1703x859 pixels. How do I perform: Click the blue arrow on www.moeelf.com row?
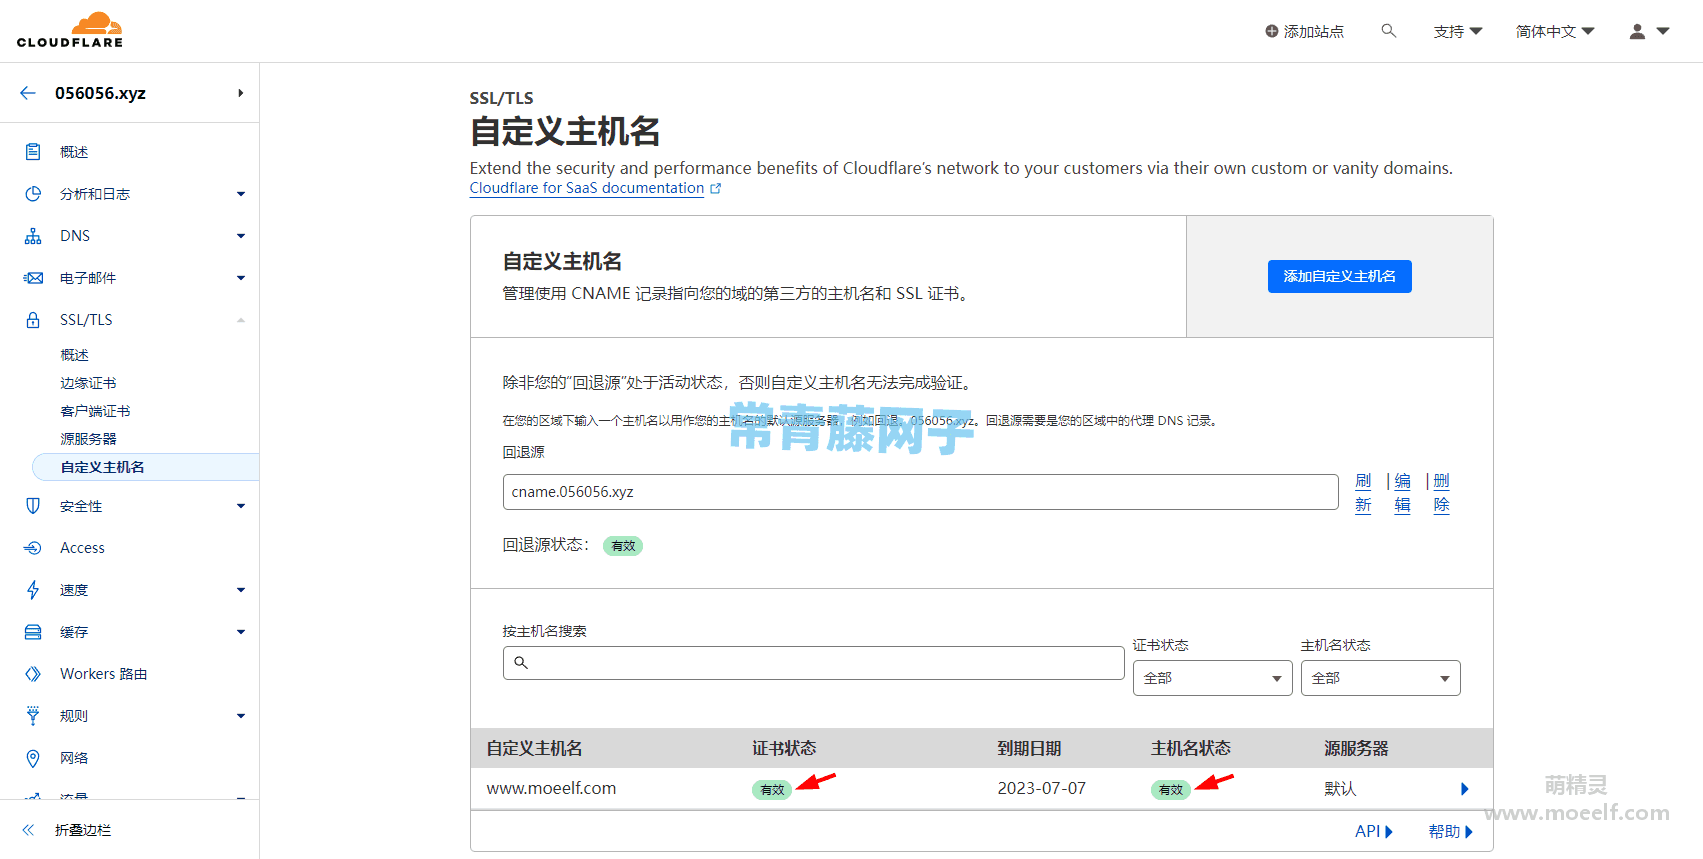(1465, 789)
